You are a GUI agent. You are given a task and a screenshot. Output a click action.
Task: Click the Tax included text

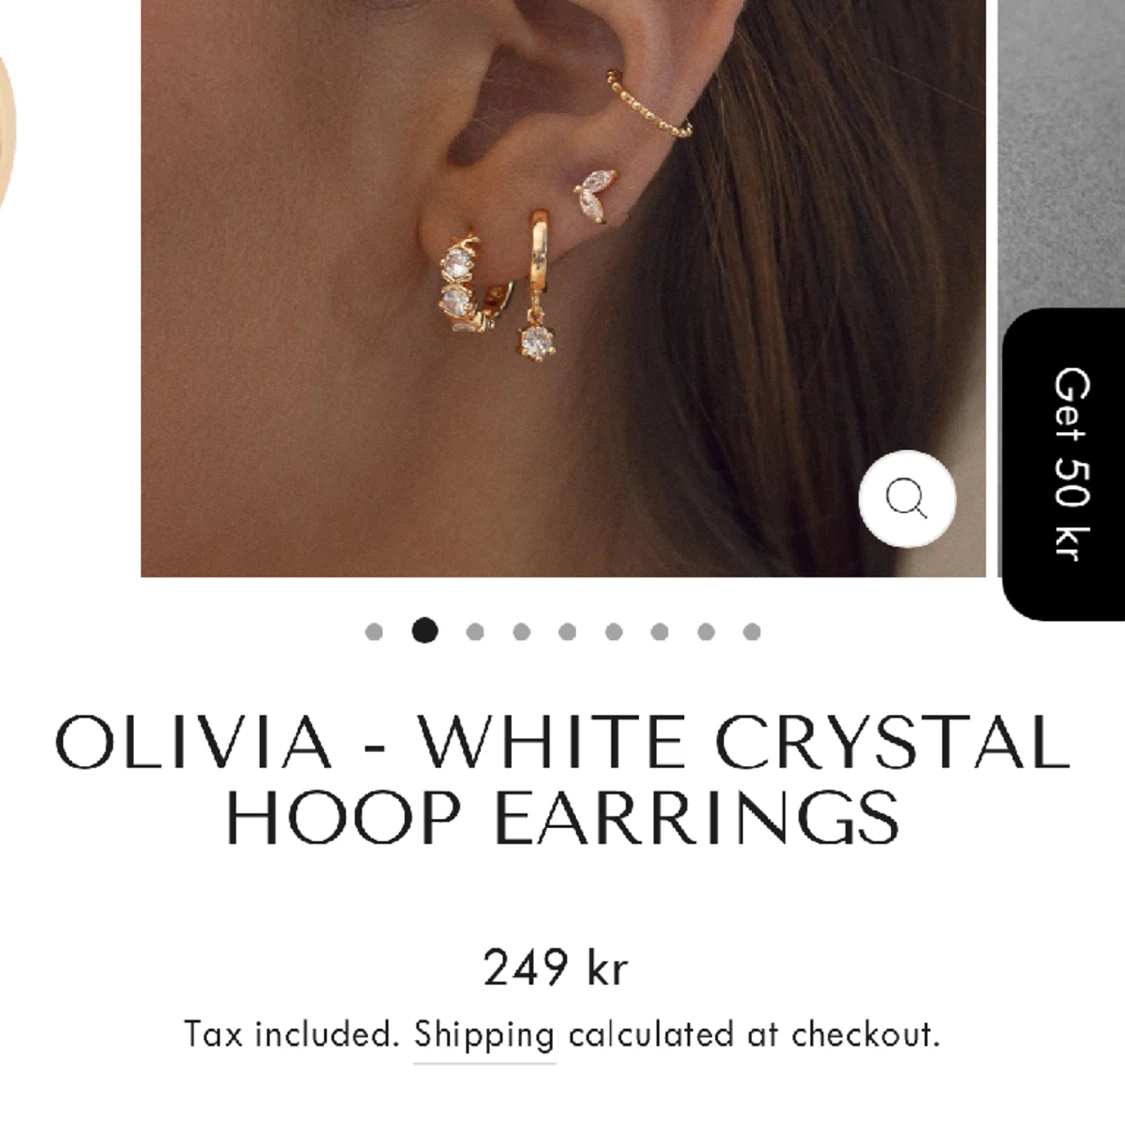pos(292,1035)
